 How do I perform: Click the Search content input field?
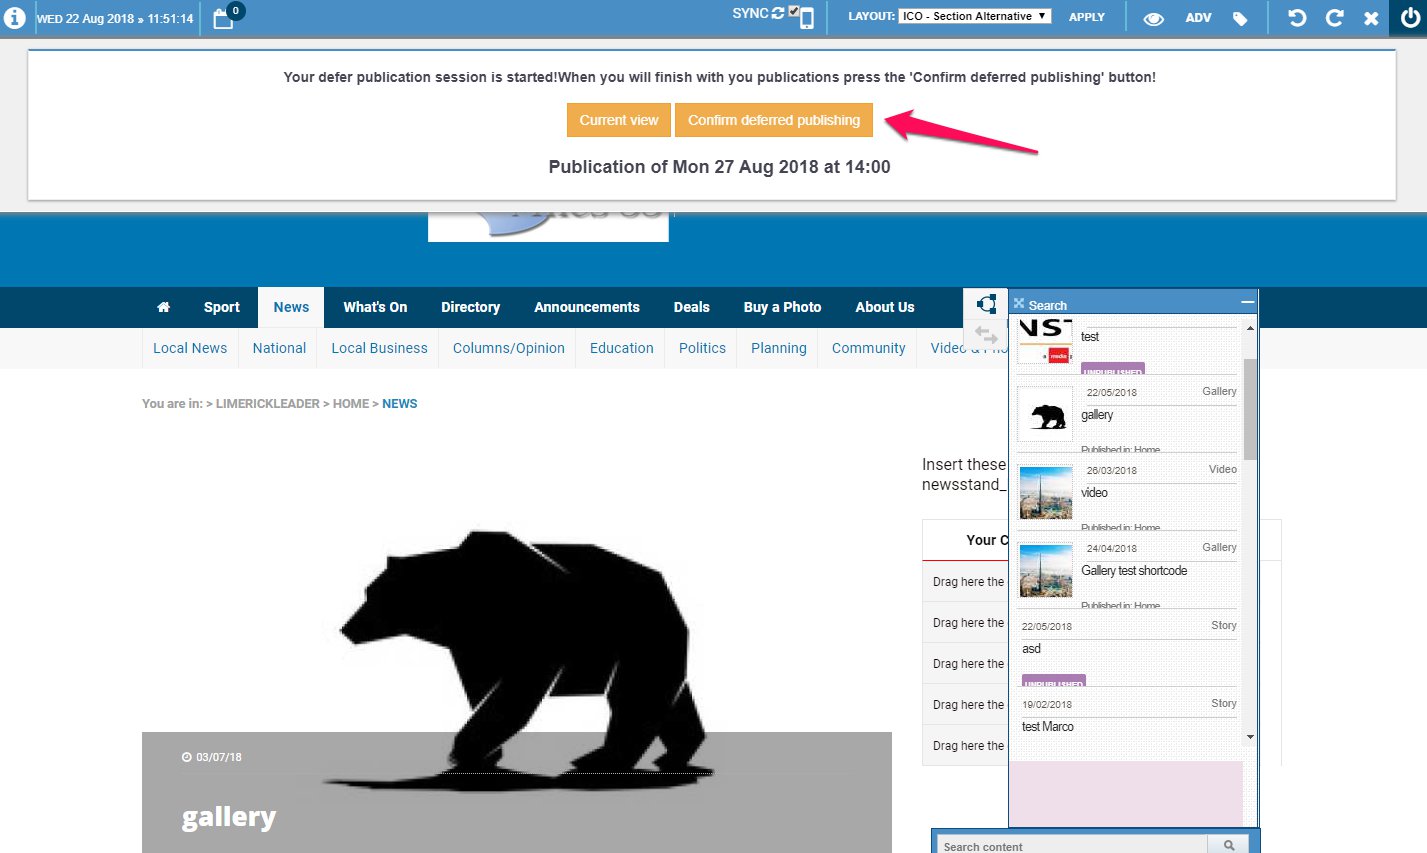(x=1070, y=845)
